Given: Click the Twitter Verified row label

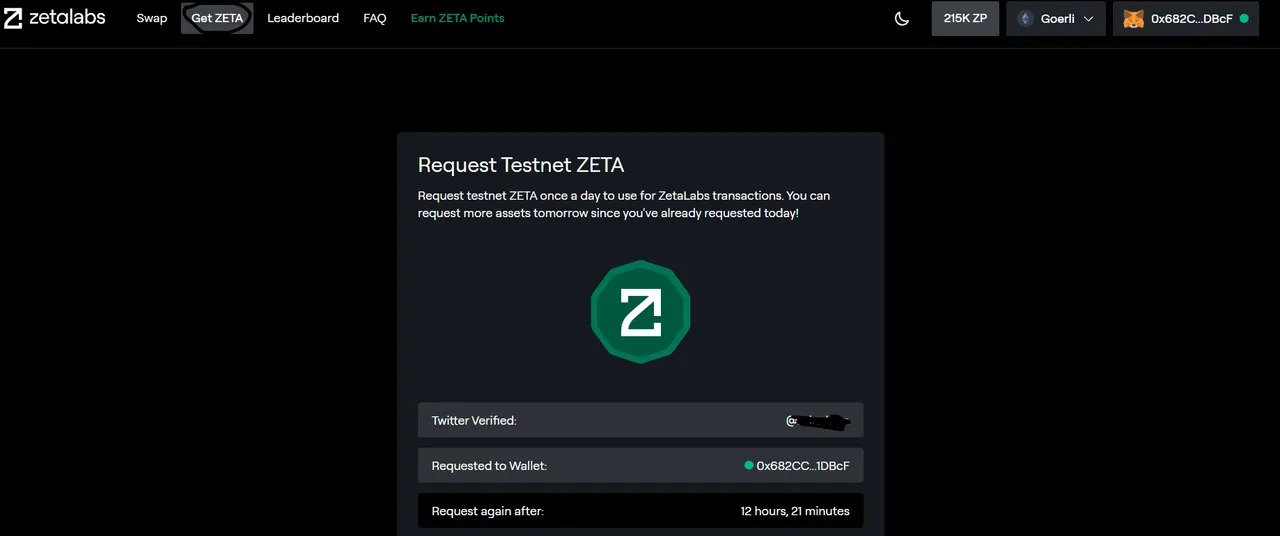Looking at the screenshot, I should [474, 421].
